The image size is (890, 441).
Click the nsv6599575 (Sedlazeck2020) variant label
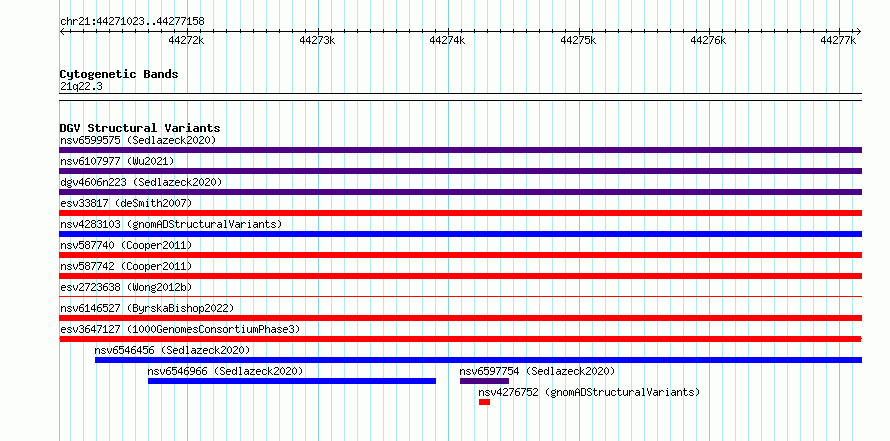coord(138,140)
